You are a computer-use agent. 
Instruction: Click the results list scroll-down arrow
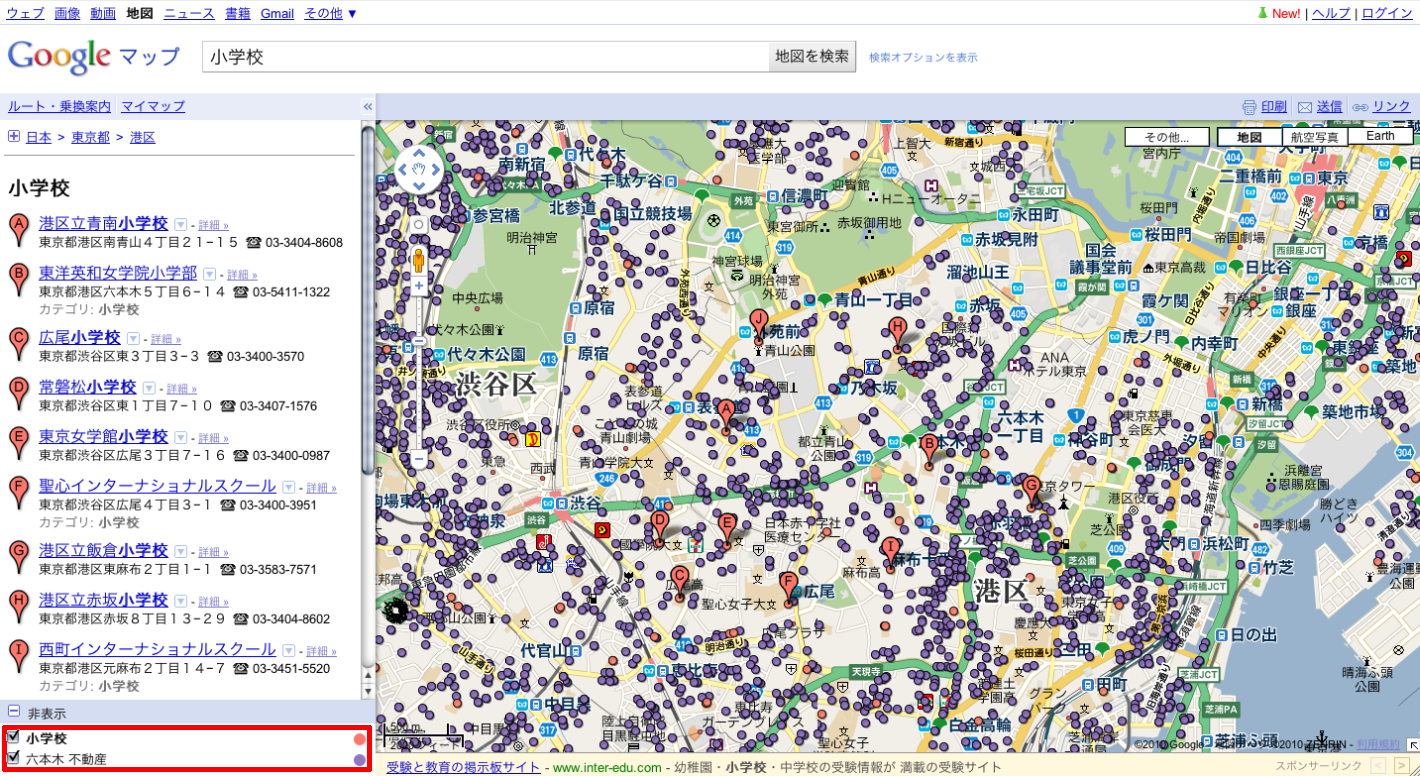point(367,691)
